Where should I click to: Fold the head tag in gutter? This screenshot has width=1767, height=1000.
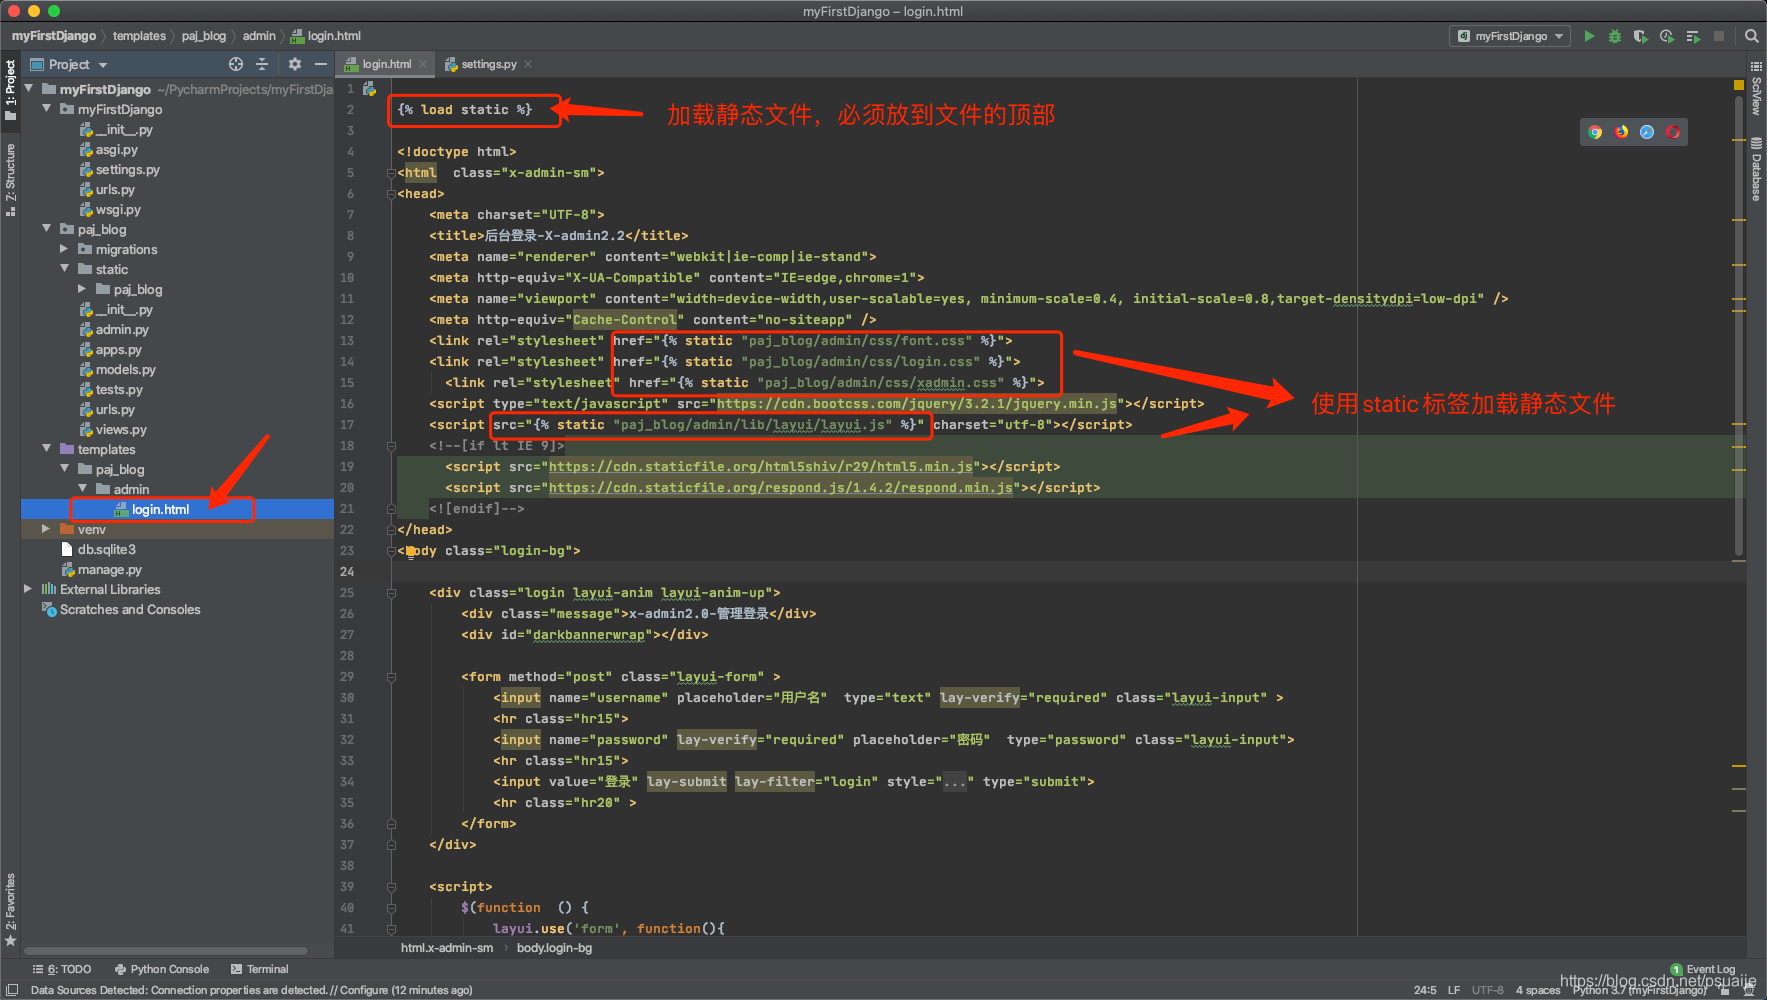pyautogui.click(x=391, y=194)
